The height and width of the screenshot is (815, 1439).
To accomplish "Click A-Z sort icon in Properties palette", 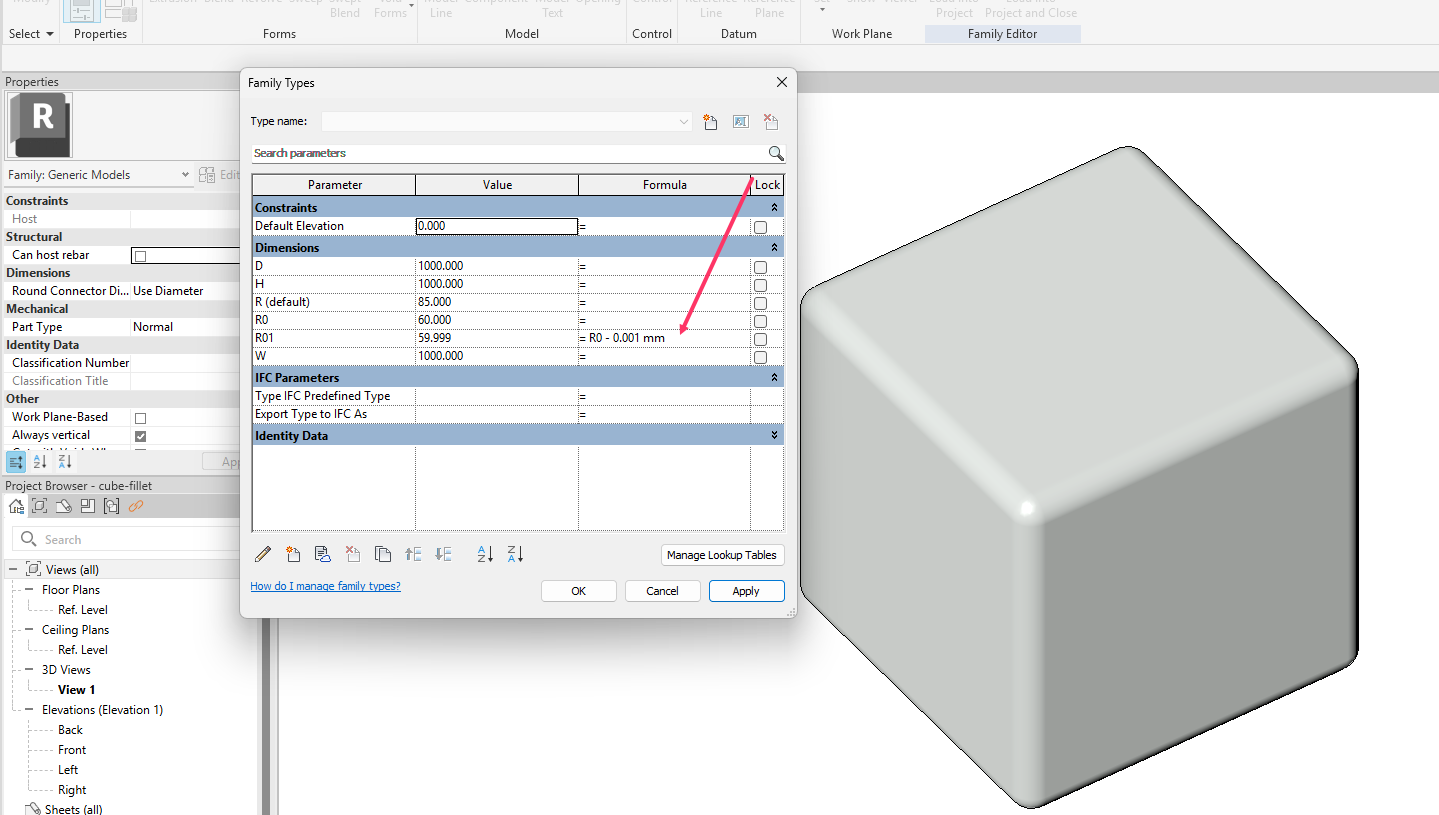I will 40,462.
